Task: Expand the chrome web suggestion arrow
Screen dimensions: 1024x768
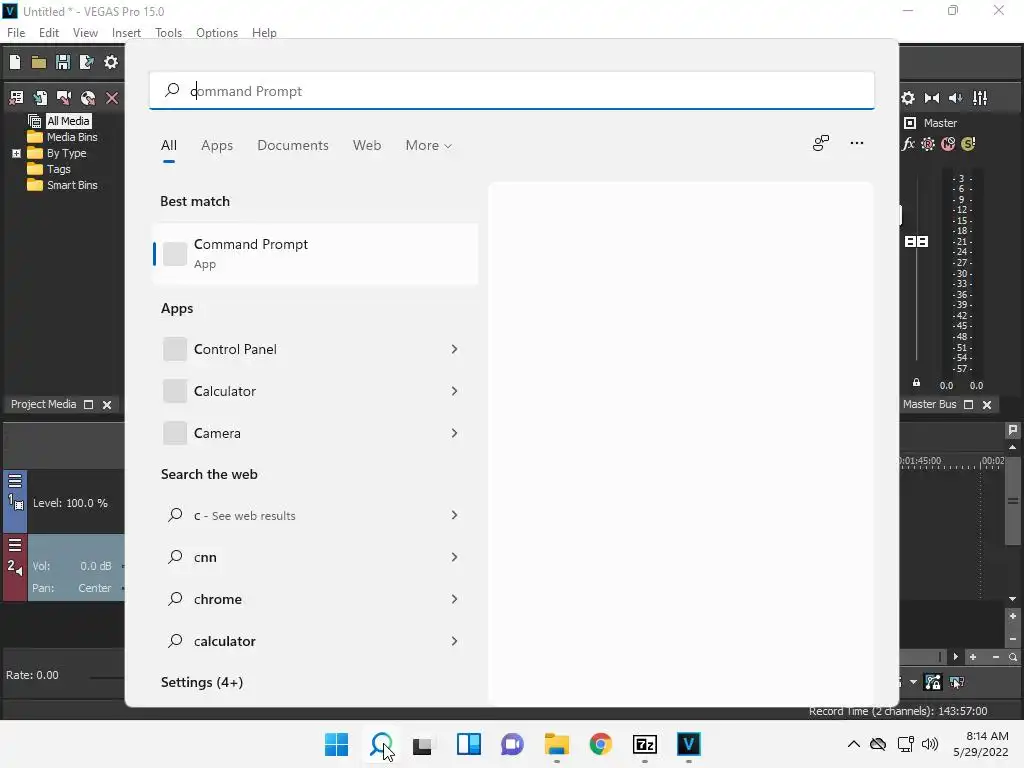Action: click(454, 599)
